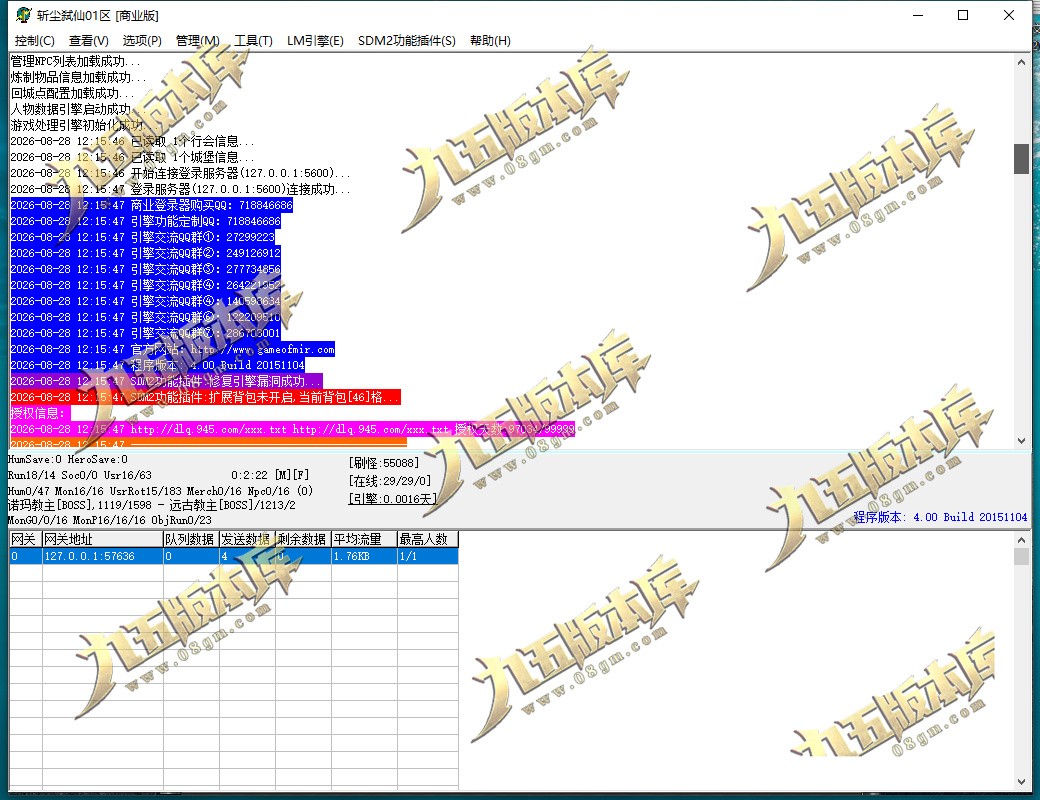Open the 管理(M) menu

coord(197,40)
